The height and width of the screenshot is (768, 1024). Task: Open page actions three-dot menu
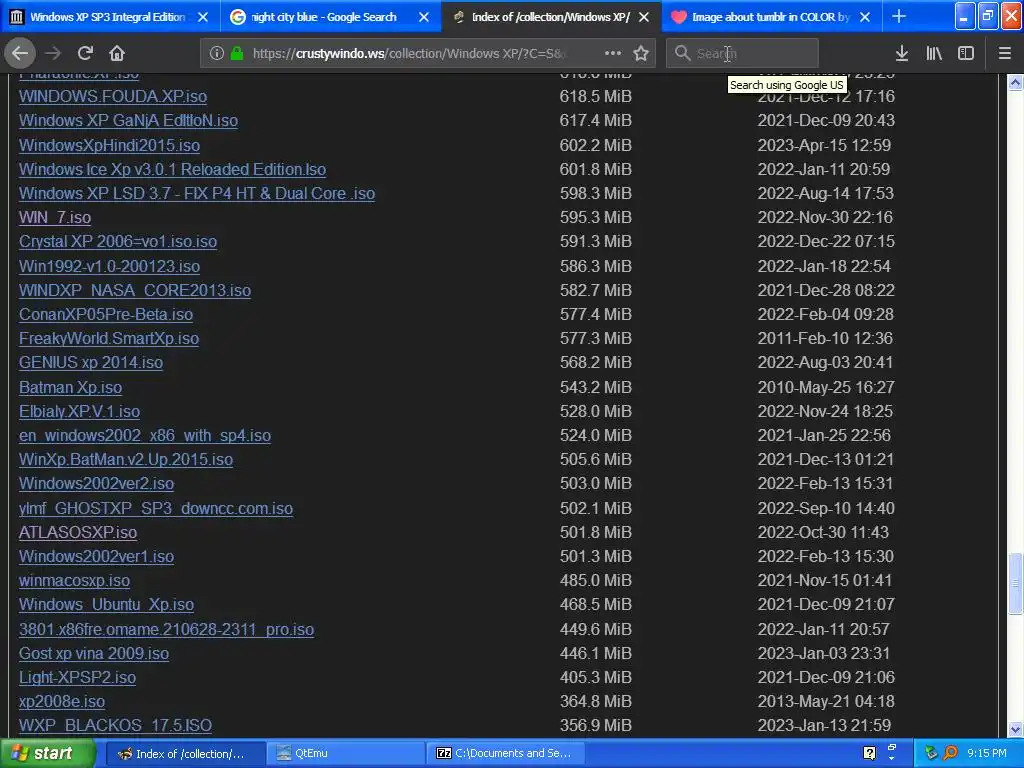(x=613, y=54)
